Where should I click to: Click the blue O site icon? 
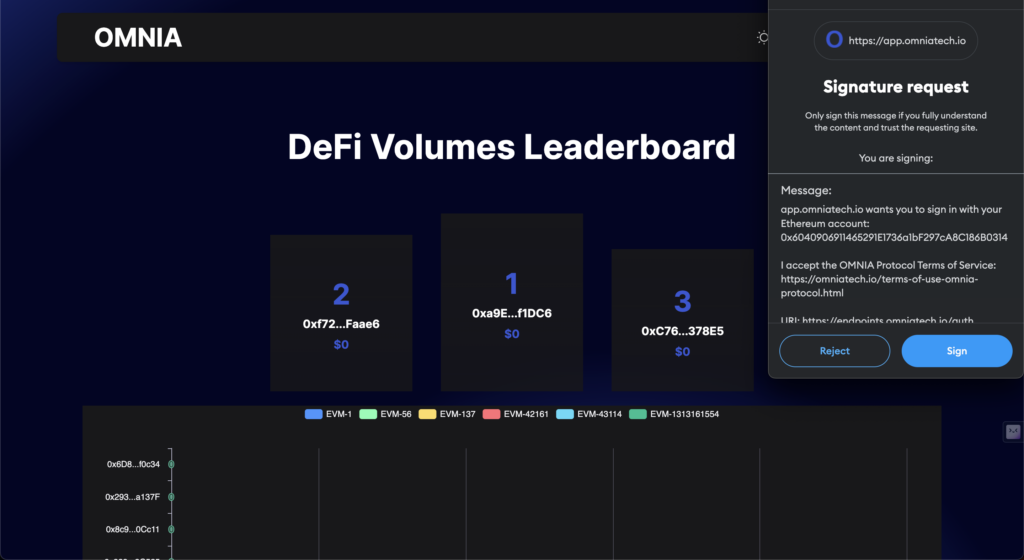(834, 40)
